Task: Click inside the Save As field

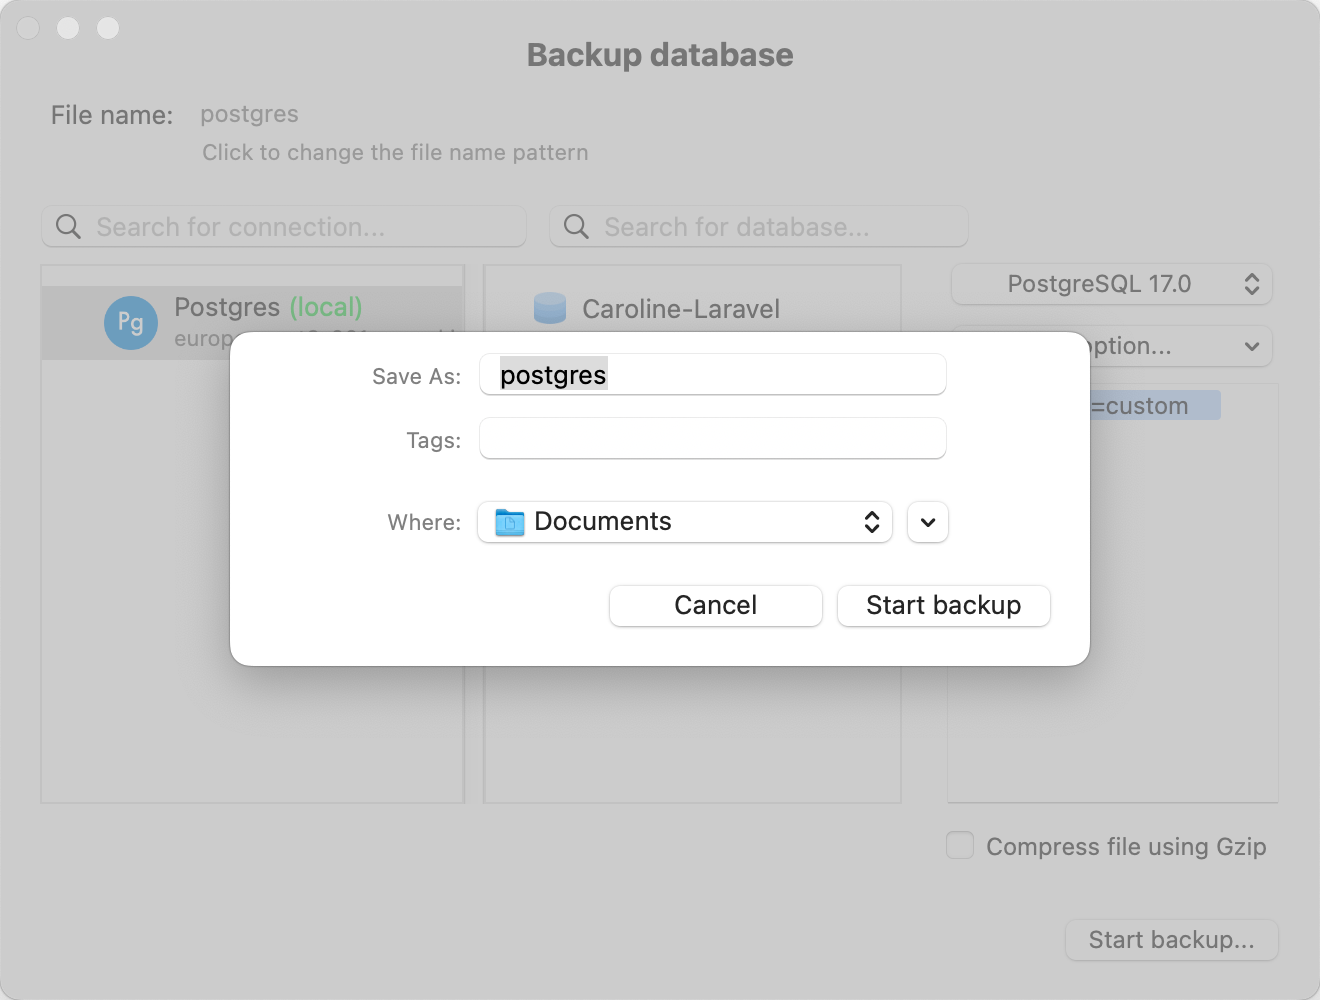Action: coord(712,374)
